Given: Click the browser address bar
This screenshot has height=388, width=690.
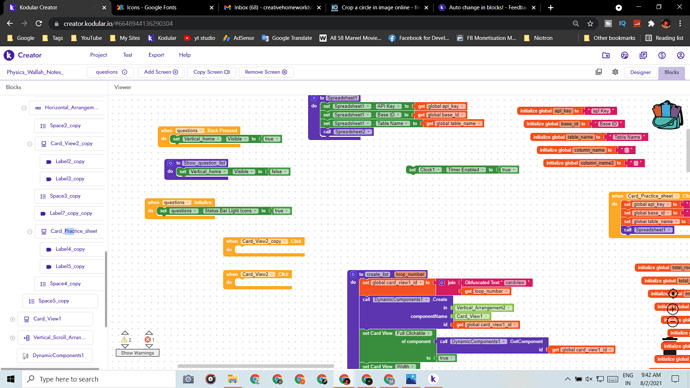Looking at the screenshot, I should pos(312,24).
